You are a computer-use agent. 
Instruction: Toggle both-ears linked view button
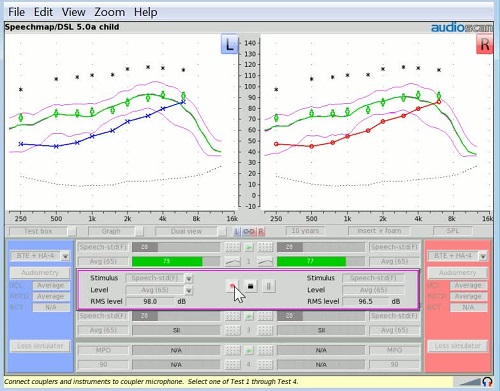click(x=249, y=231)
